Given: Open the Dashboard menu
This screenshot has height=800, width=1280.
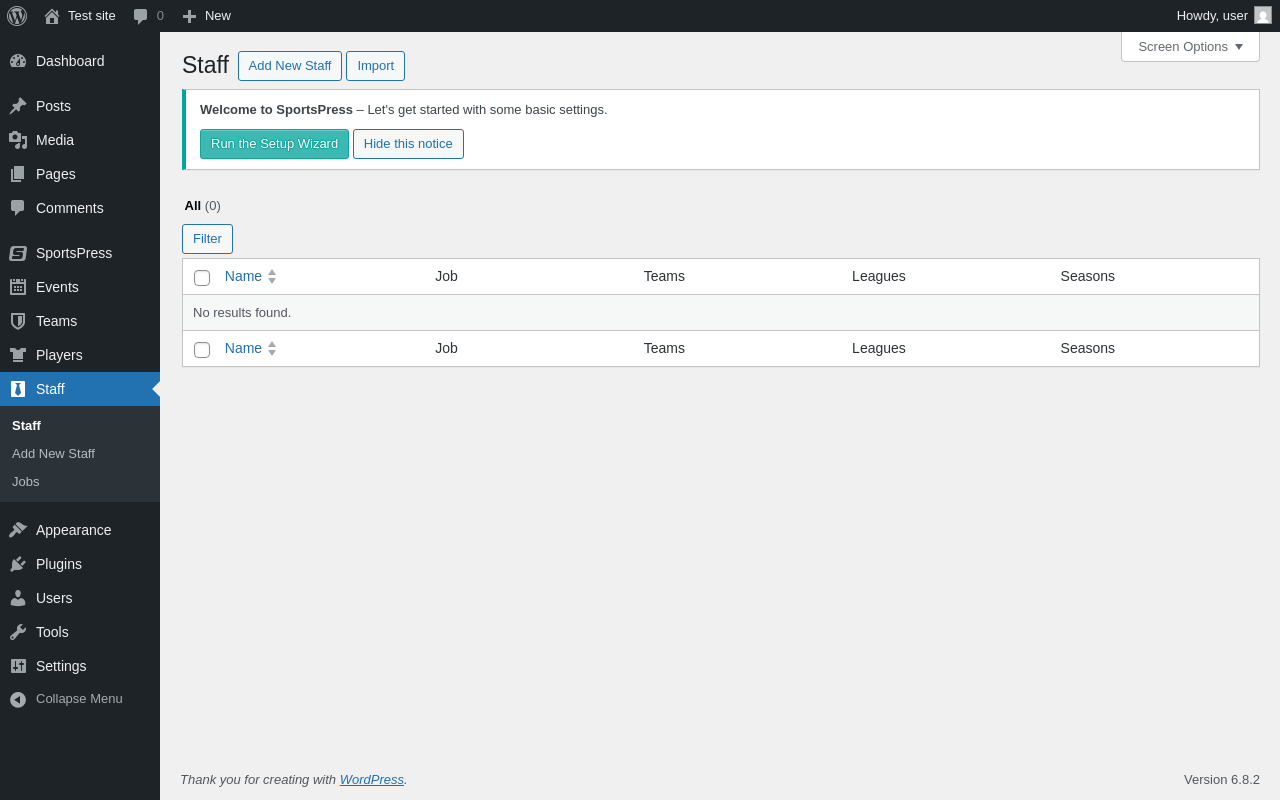Looking at the screenshot, I should [80, 61].
